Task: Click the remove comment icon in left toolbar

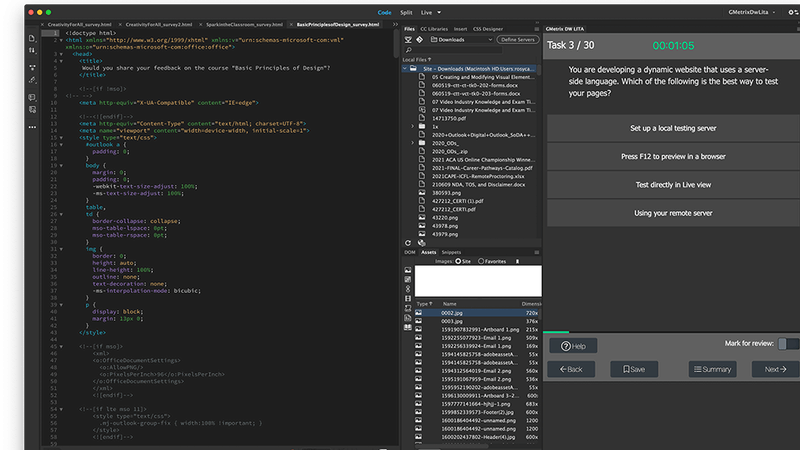Action: [32, 110]
